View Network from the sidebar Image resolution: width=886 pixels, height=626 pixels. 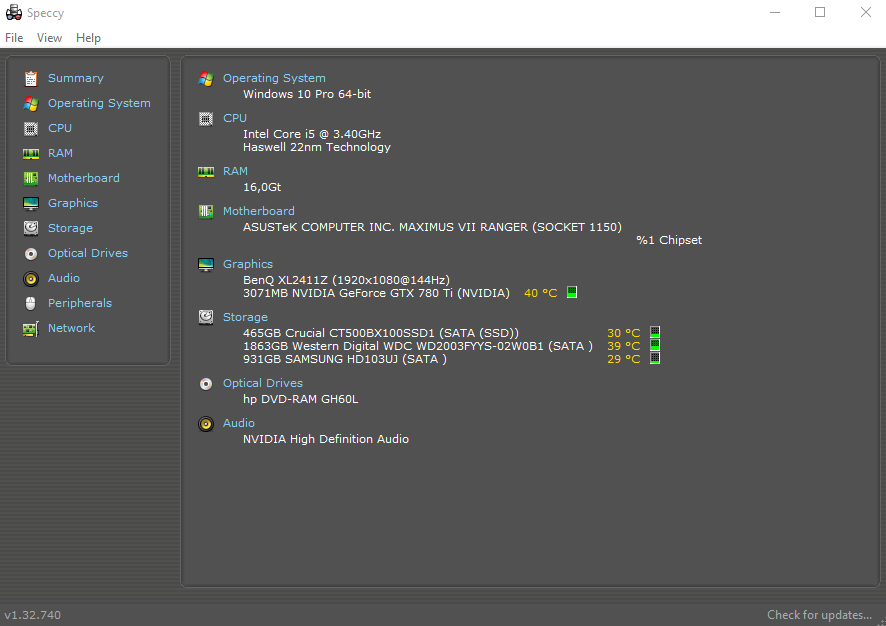click(71, 328)
